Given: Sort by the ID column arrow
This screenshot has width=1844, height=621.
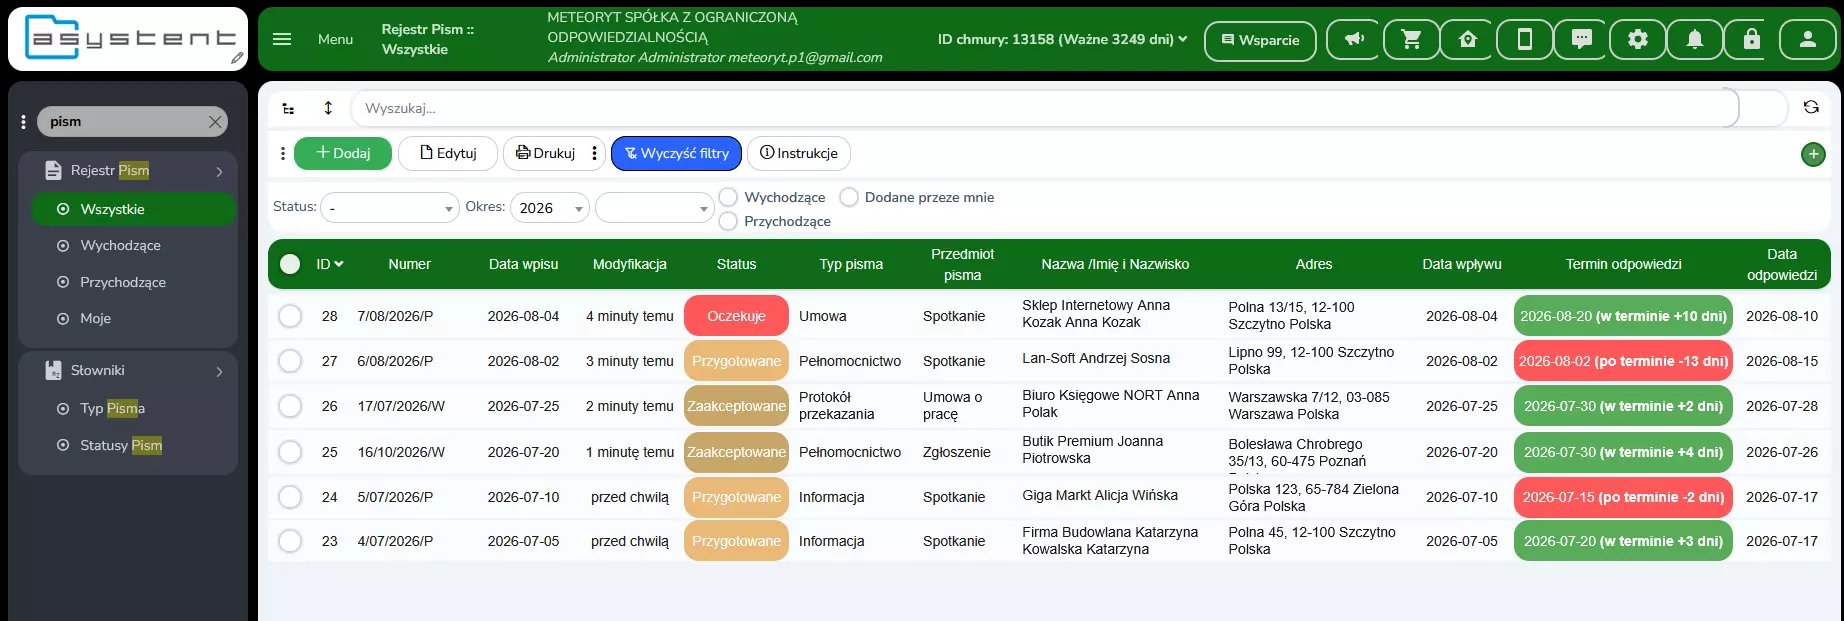Looking at the screenshot, I should [x=339, y=264].
